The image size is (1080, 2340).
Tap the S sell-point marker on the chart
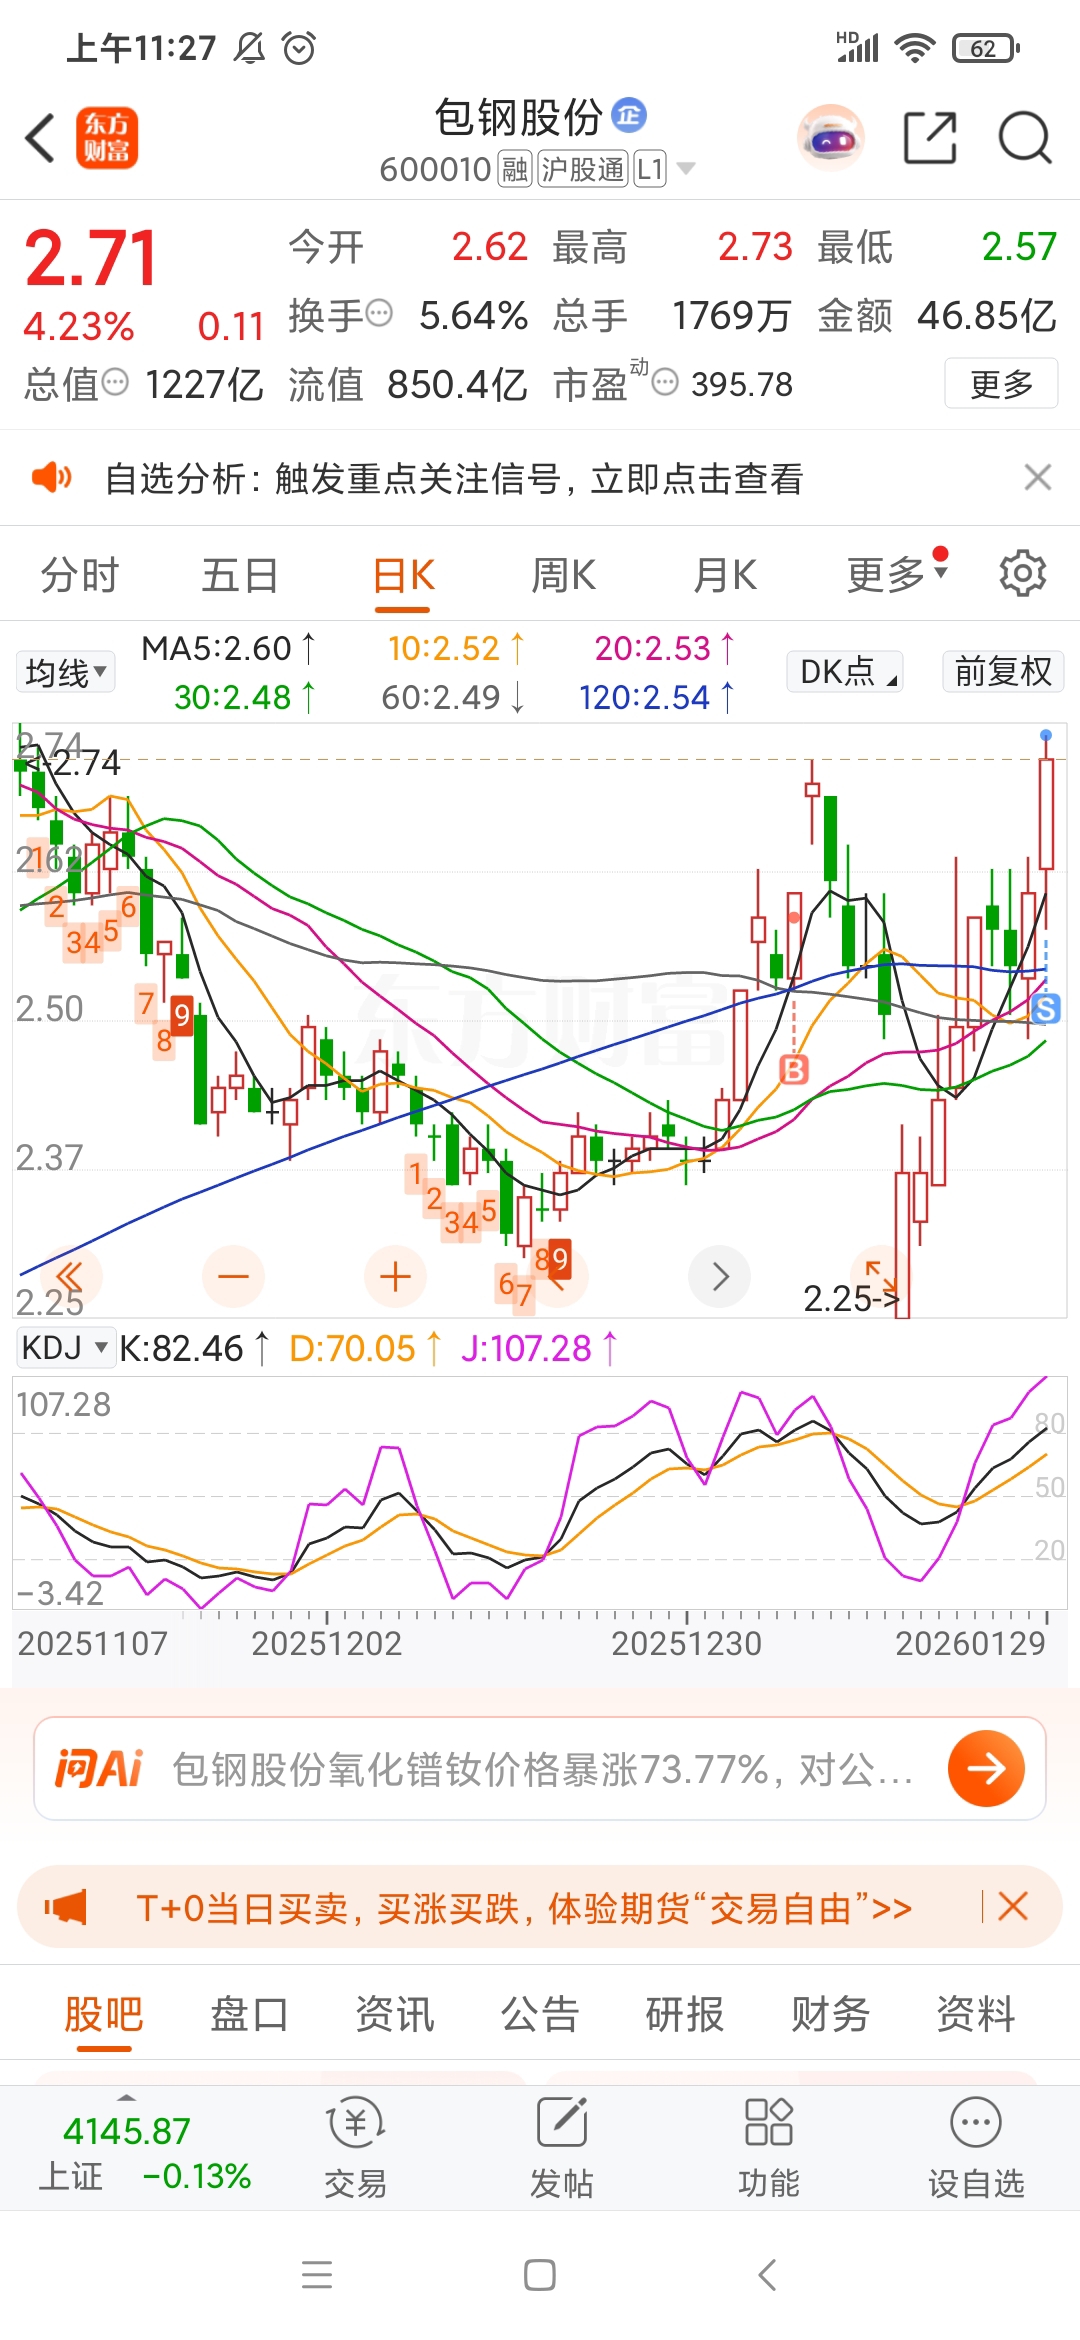pos(1046,1009)
